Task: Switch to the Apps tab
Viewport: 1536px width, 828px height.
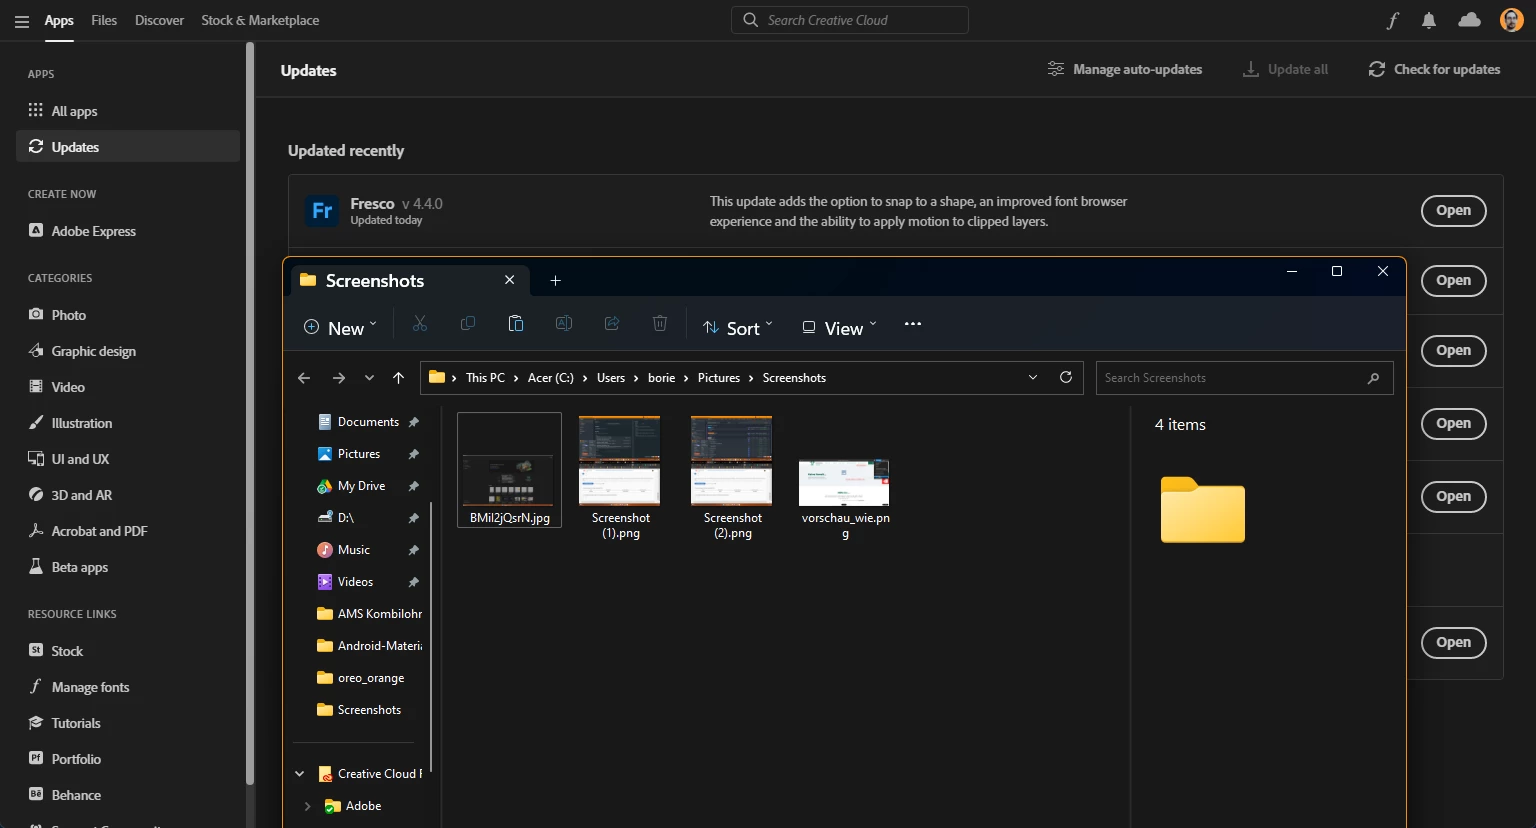Action: click(x=59, y=20)
